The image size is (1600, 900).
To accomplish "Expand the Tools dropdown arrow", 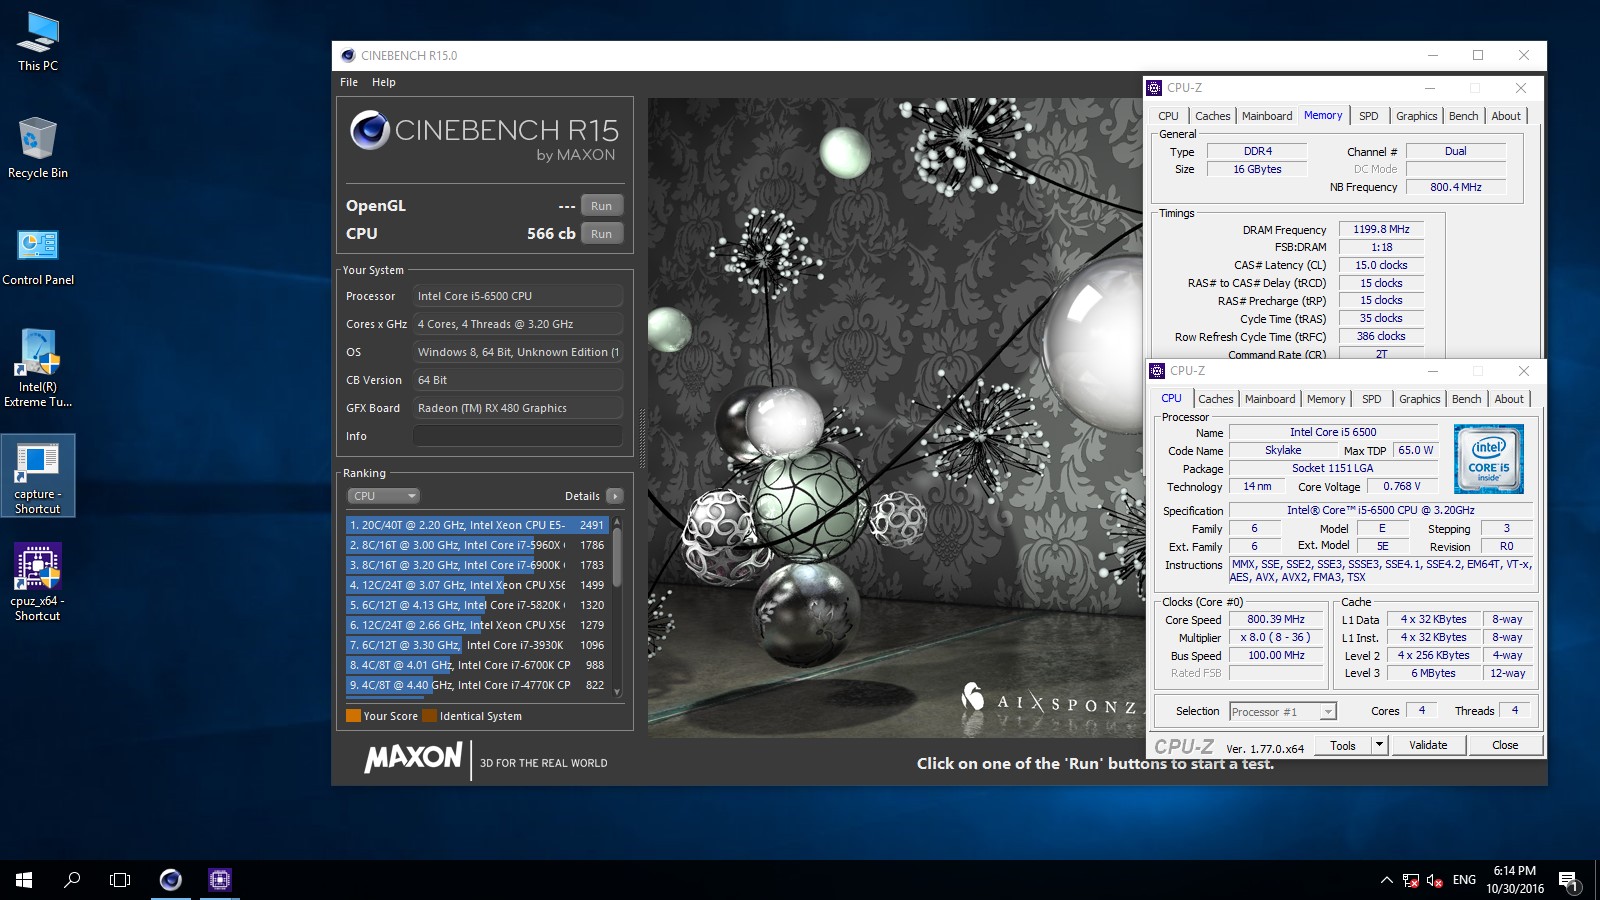I will click(1379, 746).
